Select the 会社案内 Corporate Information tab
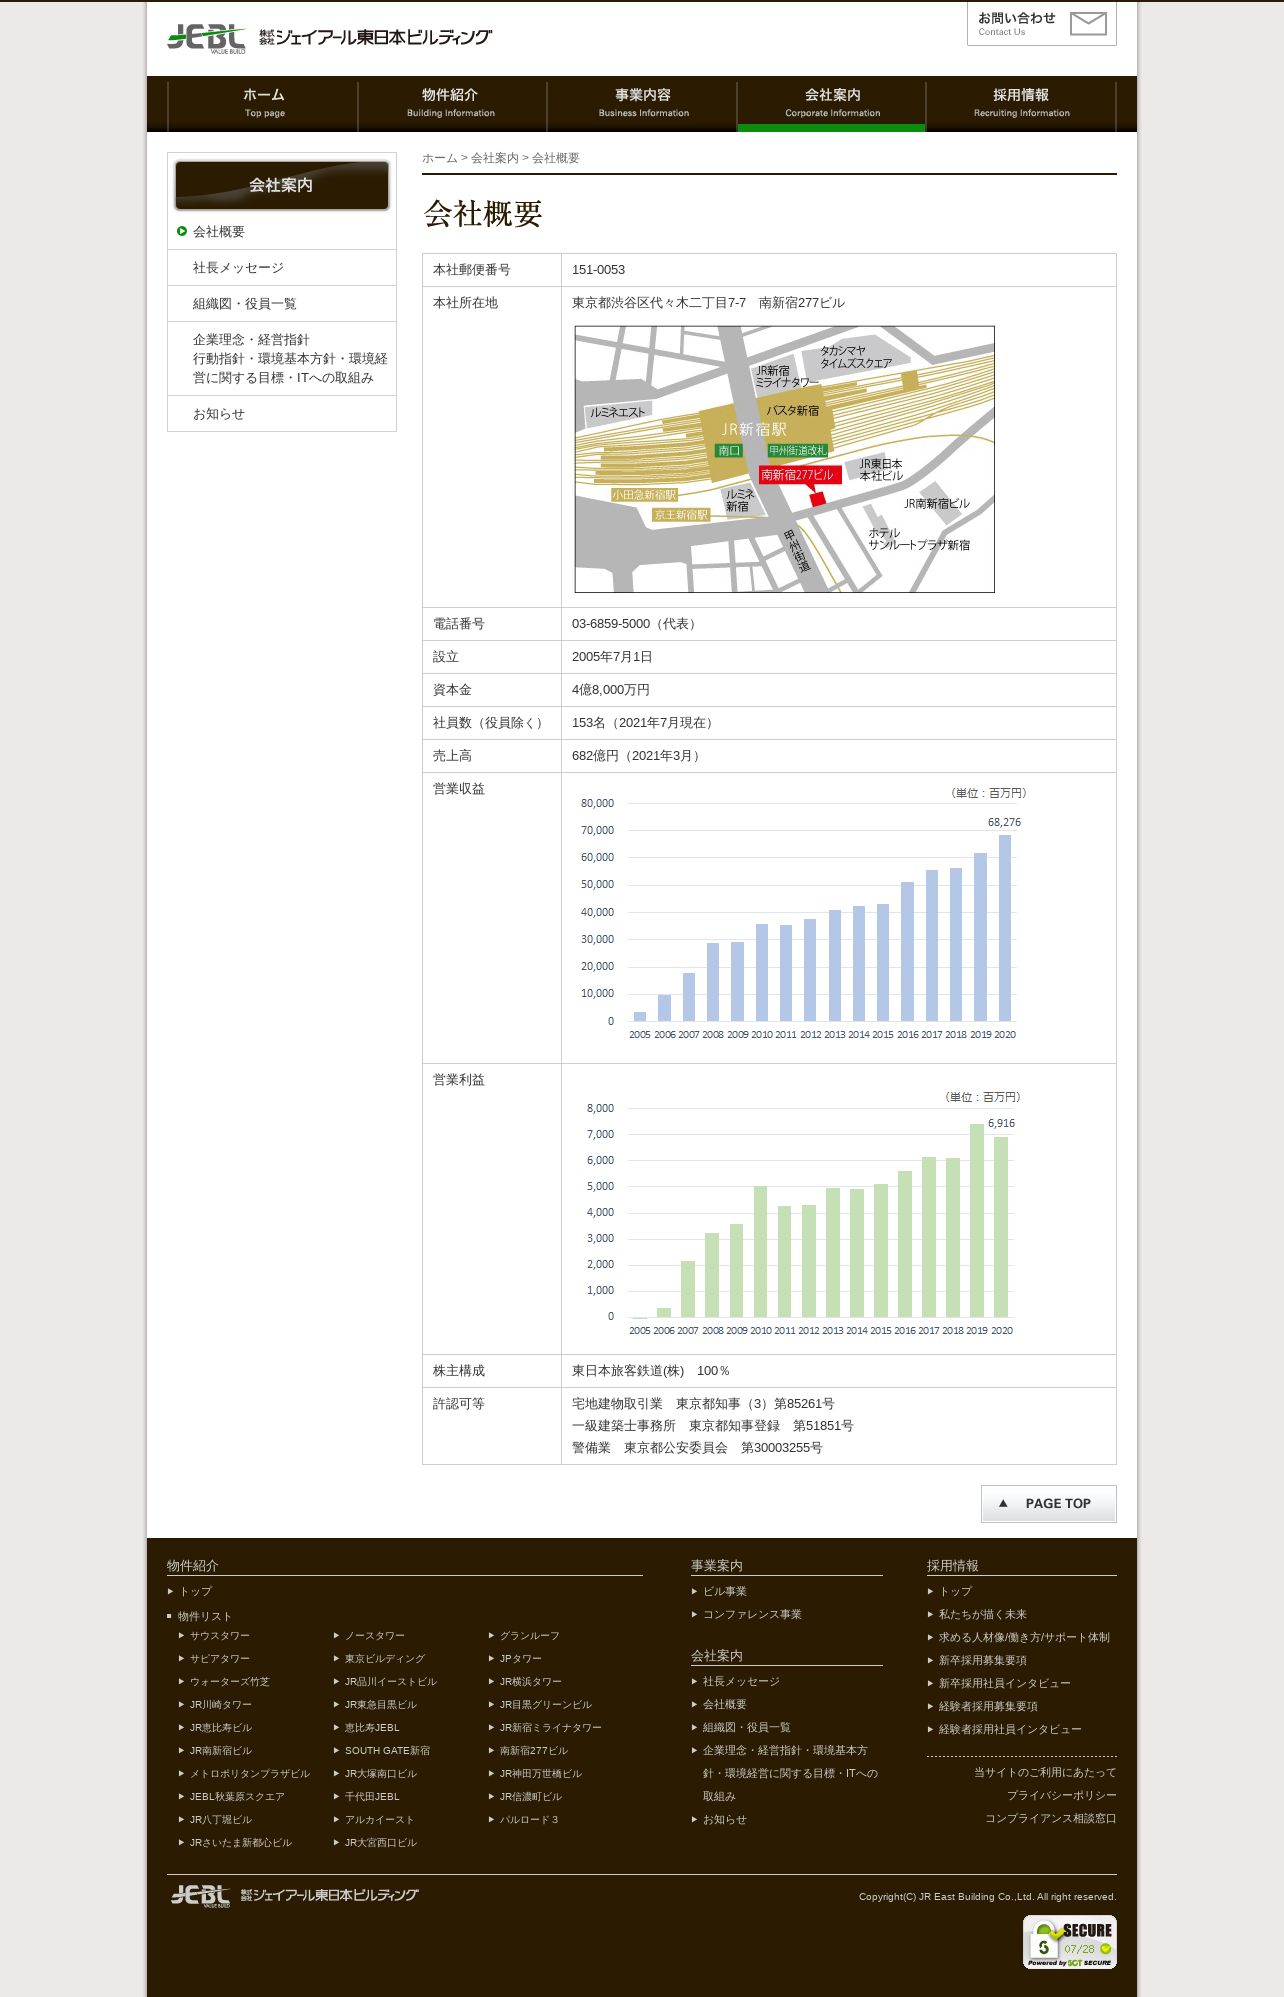The image size is (1284, 1997). (832, 103)
